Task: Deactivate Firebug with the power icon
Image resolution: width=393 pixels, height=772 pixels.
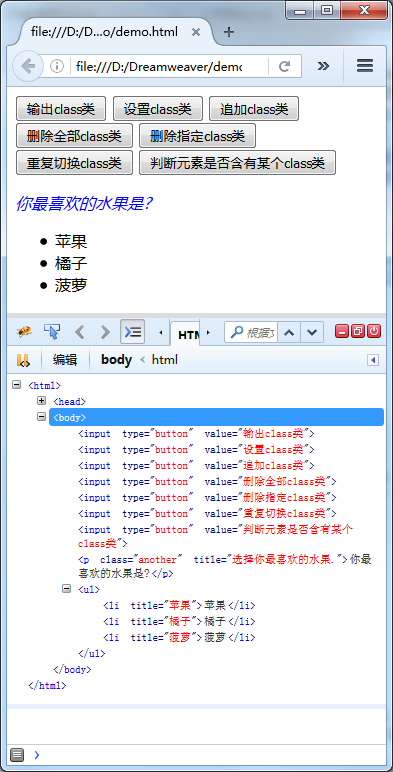Action: click(x=374, y=331)
